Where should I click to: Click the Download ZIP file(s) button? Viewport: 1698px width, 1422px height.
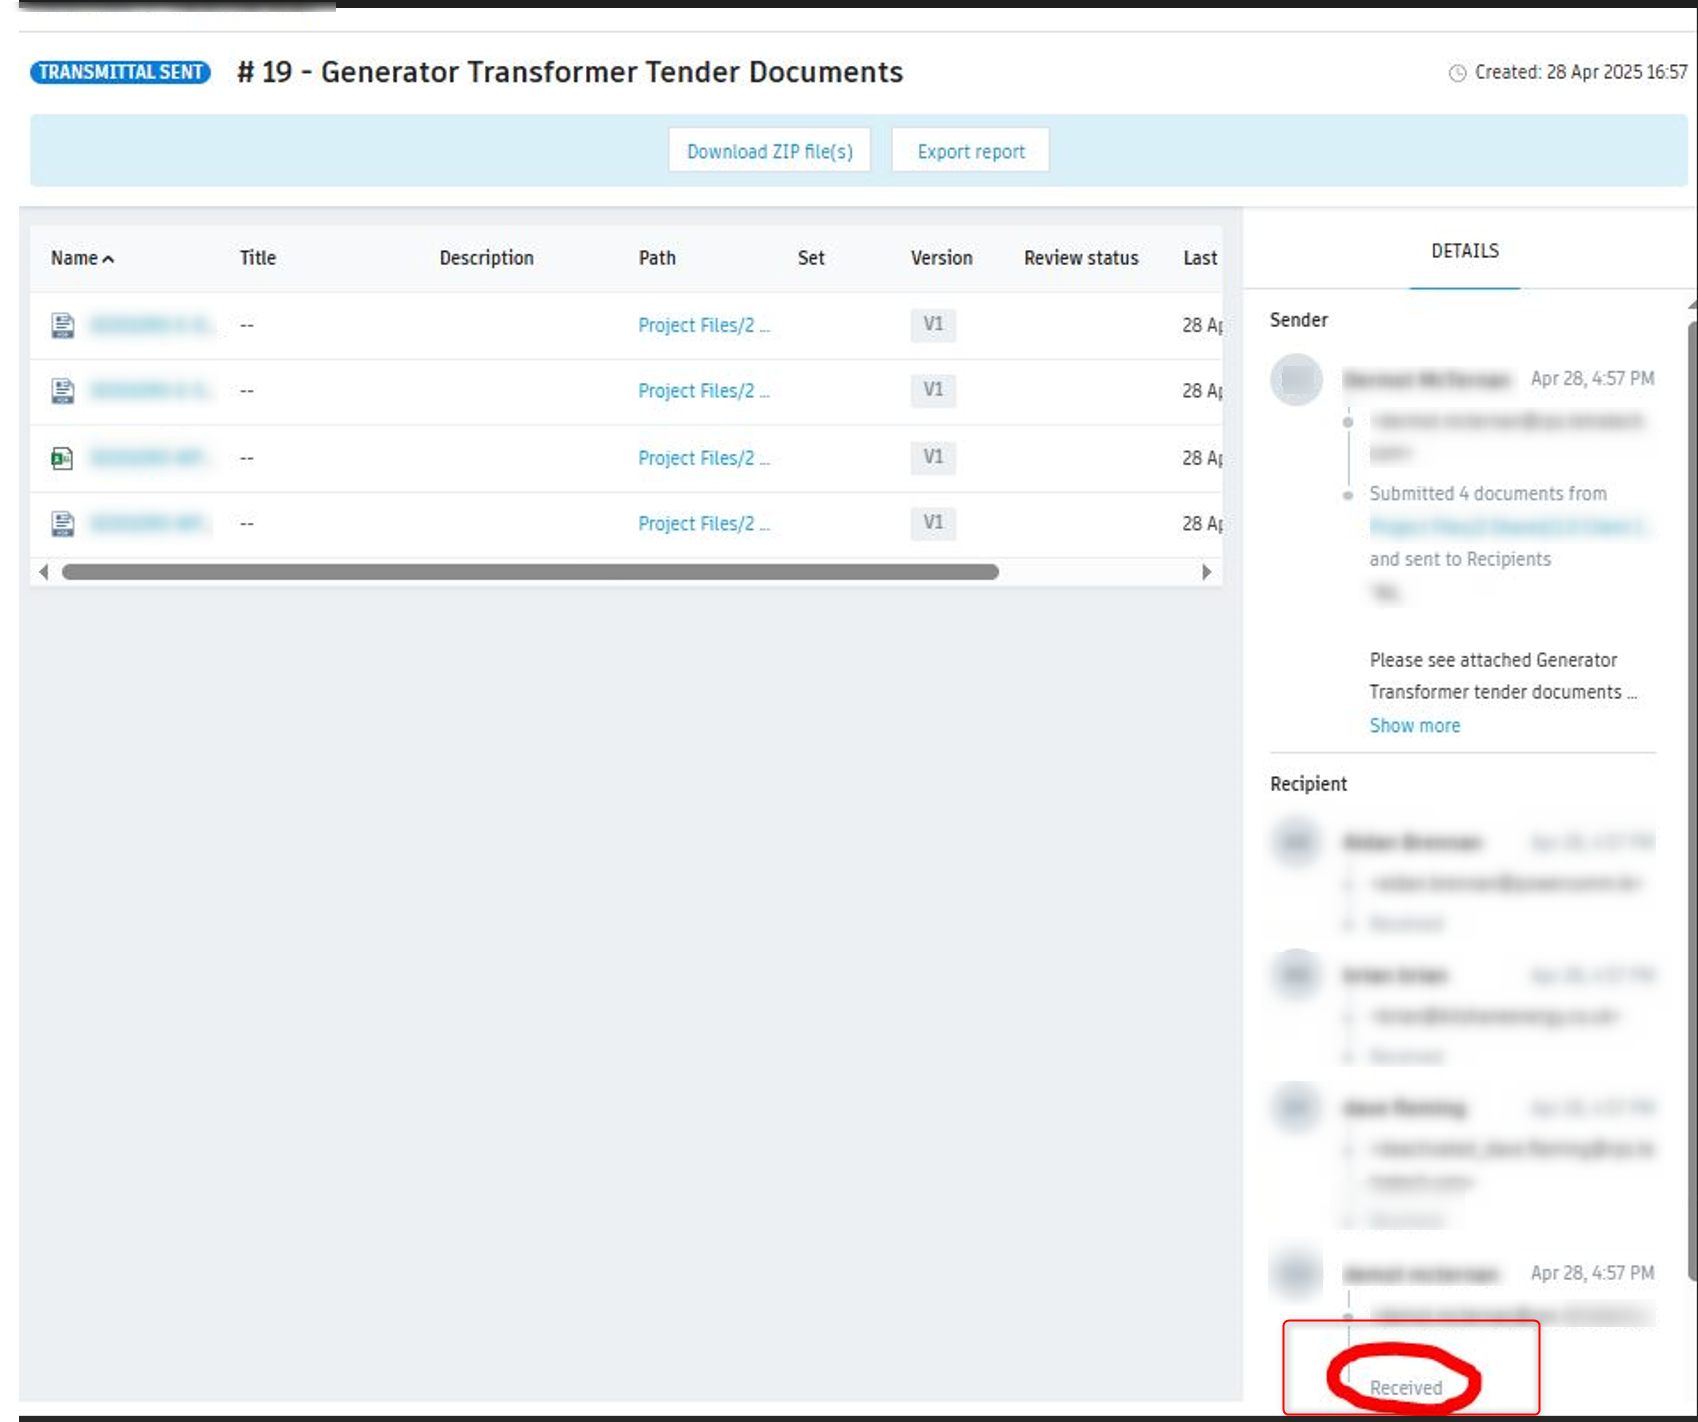coord(769,151)
